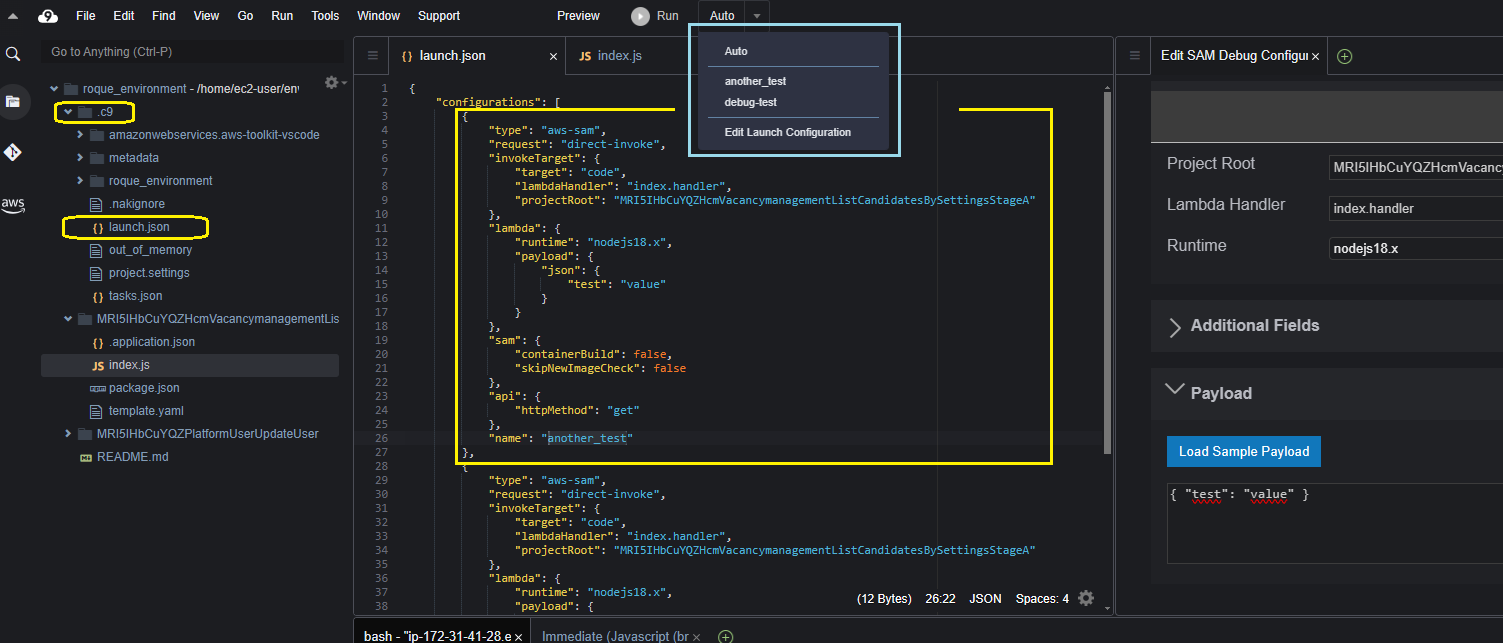Expand the MRI5IHbCuYQZPlatformUserUpdateUser folder

point(68,434)
